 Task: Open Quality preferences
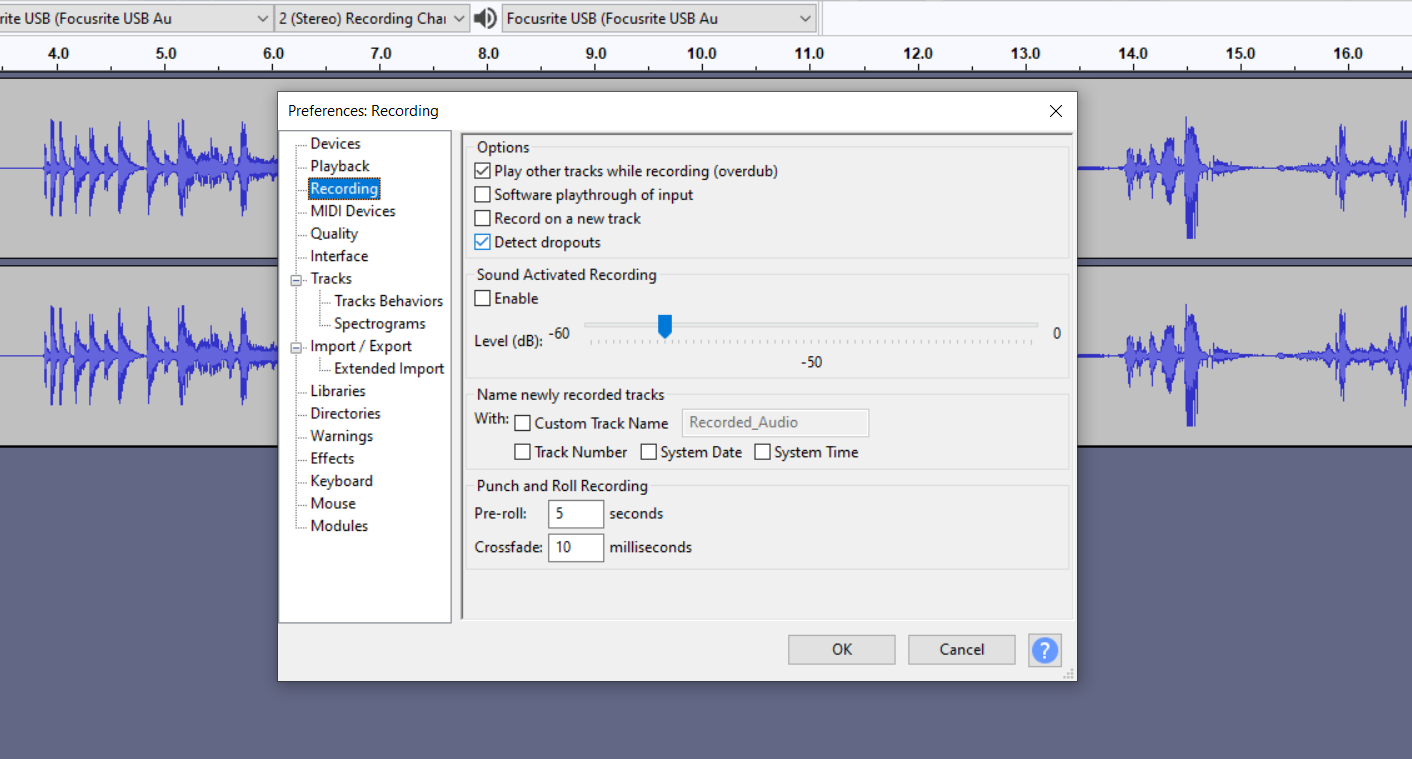(334, 234)
